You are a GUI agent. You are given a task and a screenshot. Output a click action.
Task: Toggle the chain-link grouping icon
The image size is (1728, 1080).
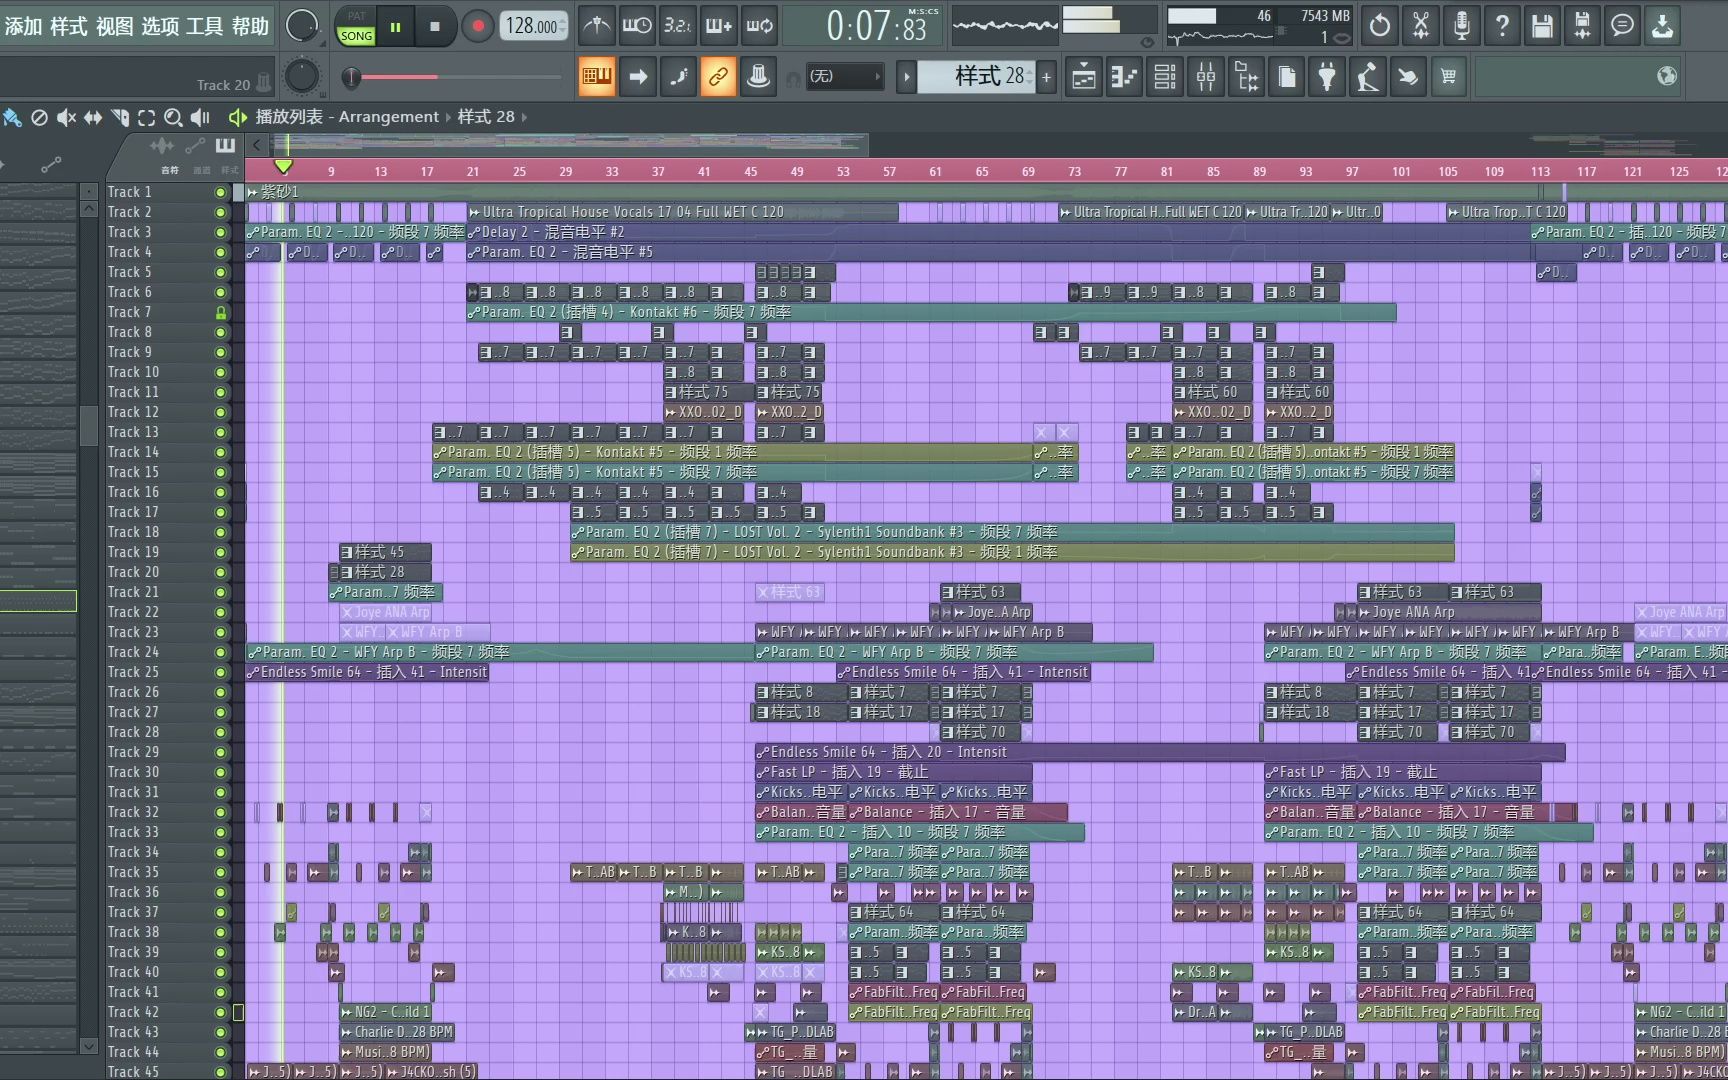(x=718, y=76)
